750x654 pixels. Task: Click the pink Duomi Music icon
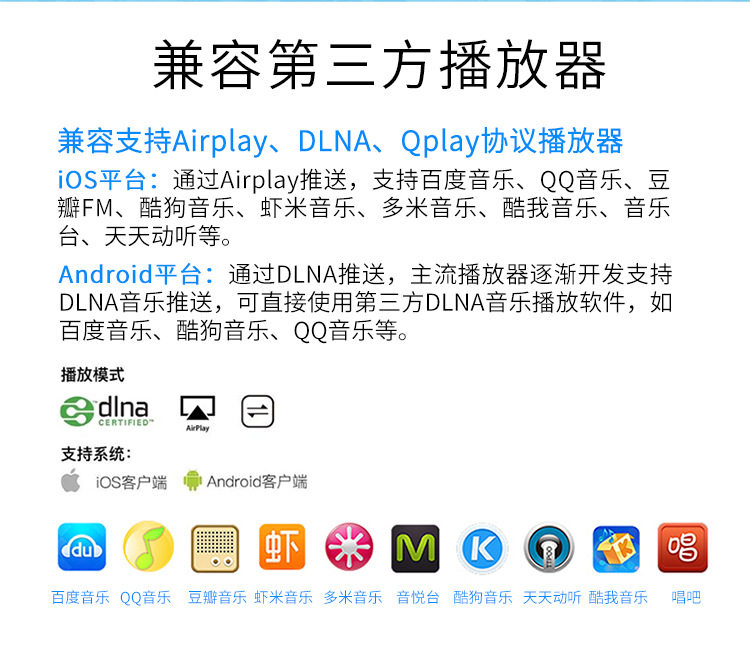click(349, 546)
